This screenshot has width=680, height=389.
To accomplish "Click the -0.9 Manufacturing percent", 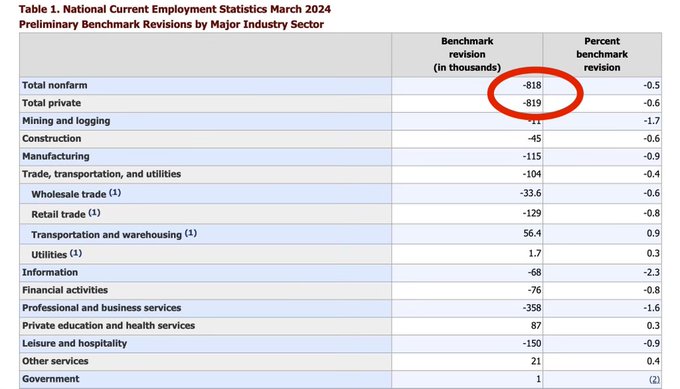I will coord(651,157).
